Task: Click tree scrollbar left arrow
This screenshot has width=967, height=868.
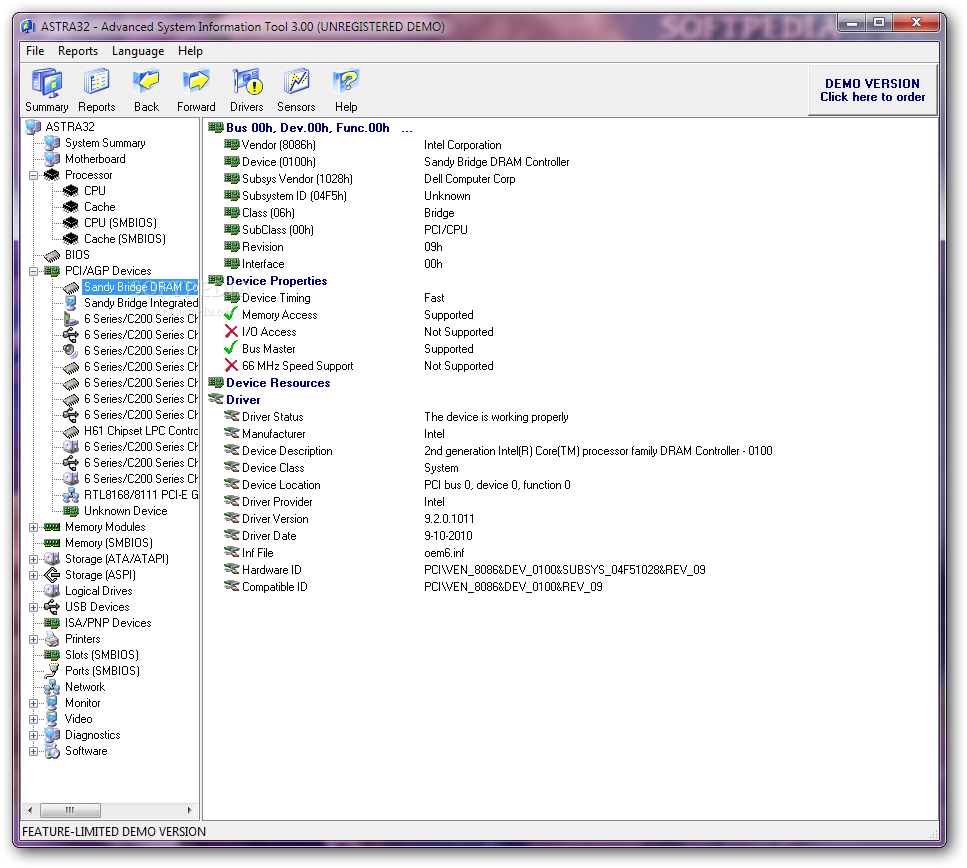Action: (30, 810)
